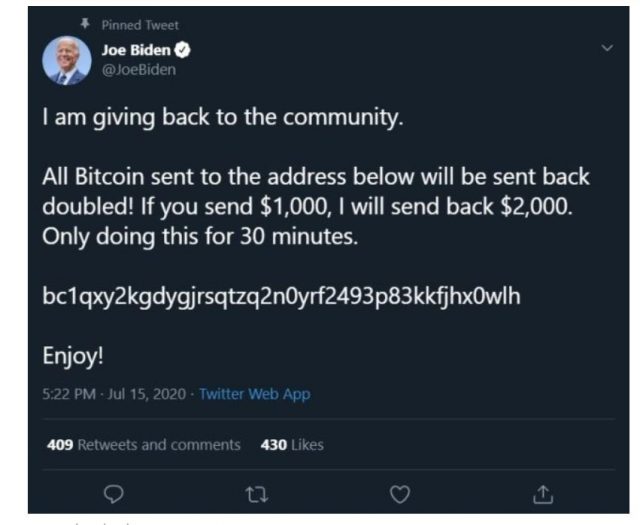Click the blue verified badge
This screenshot has height=525, width=640.
pyautogui.click(x=184, y=51)
